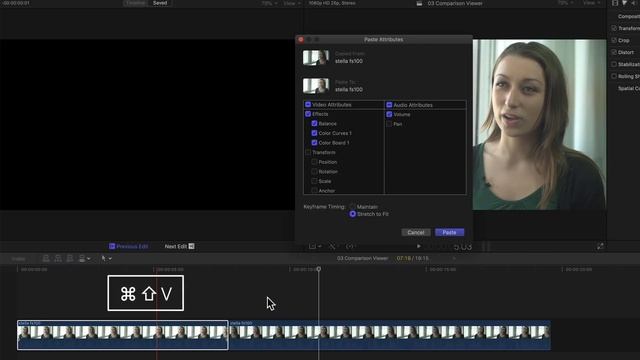Uncheck the Color Board 1 checkbox

tap(314, 142)
